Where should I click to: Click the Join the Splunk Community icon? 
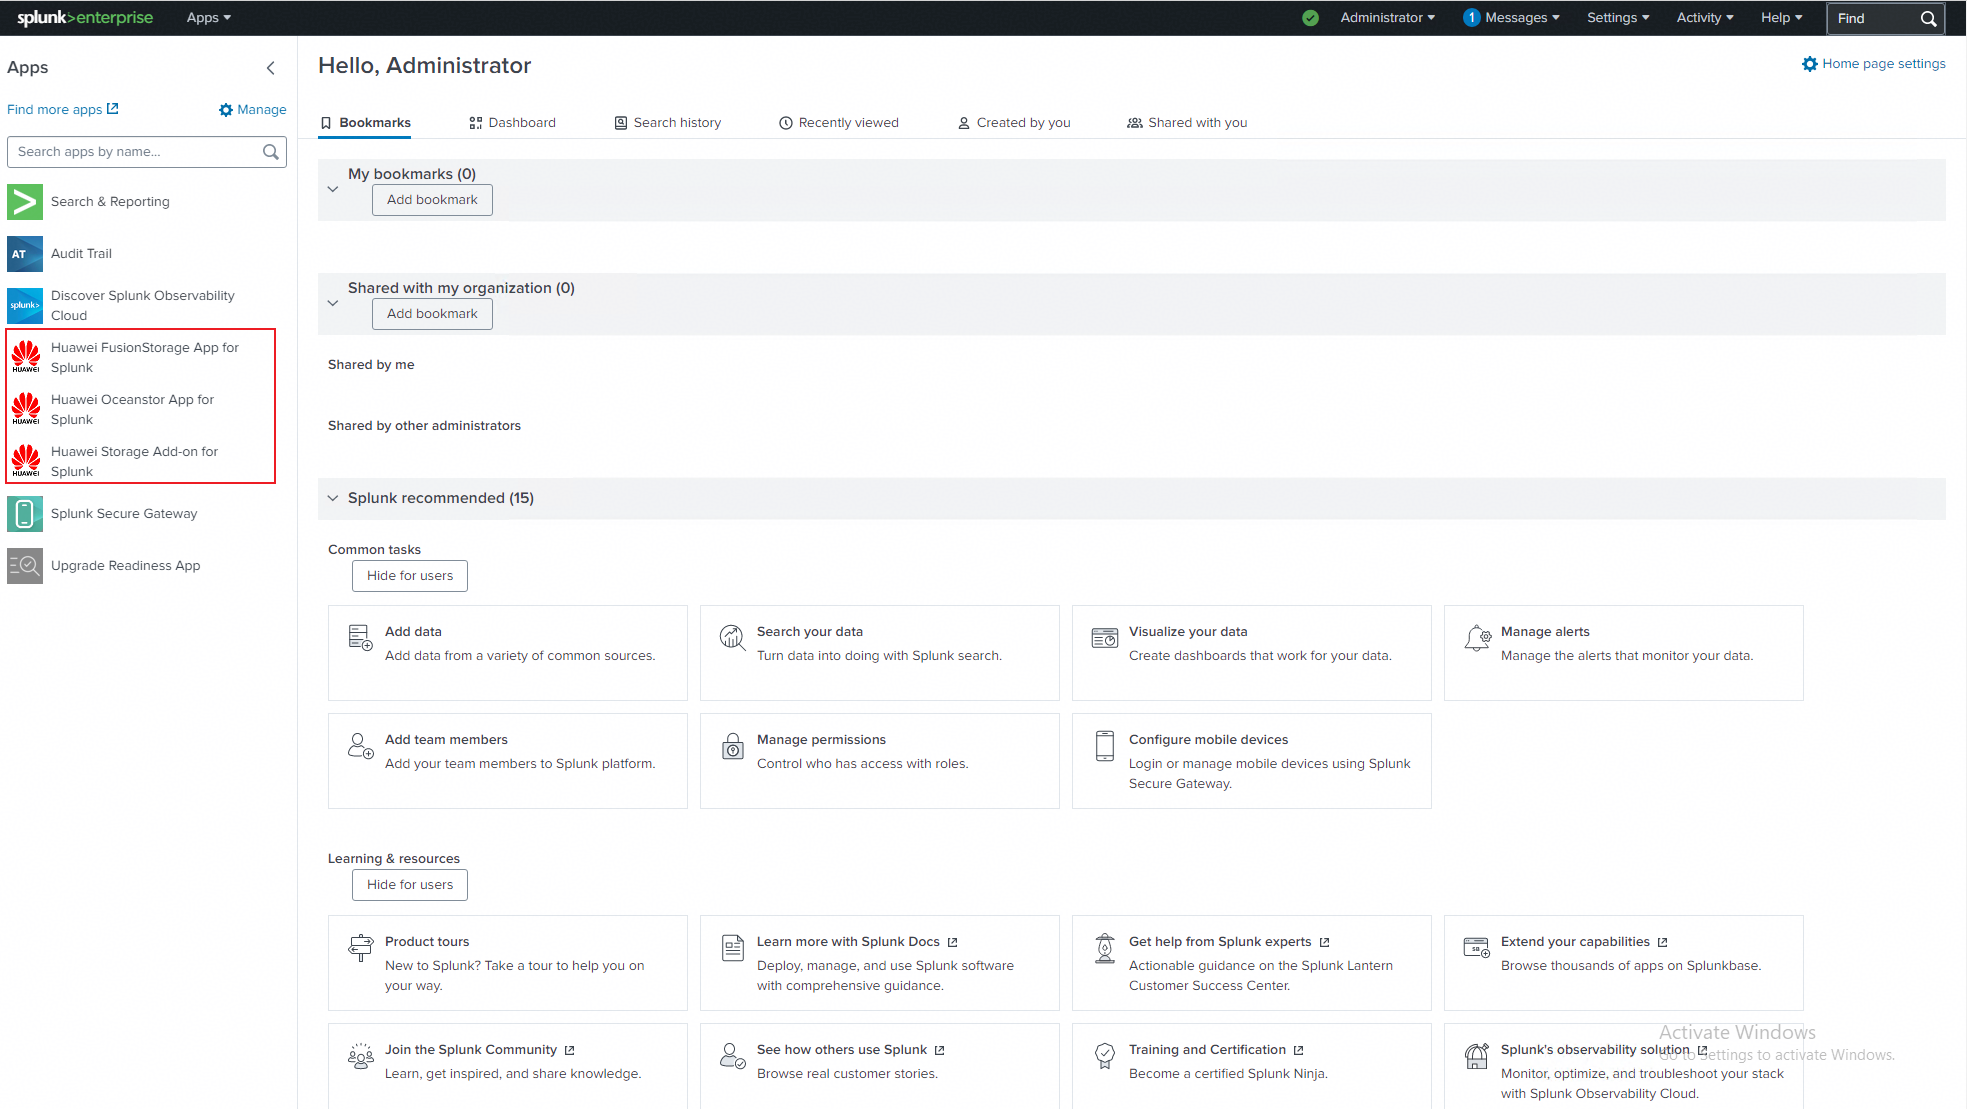(x=360, y=1056)
